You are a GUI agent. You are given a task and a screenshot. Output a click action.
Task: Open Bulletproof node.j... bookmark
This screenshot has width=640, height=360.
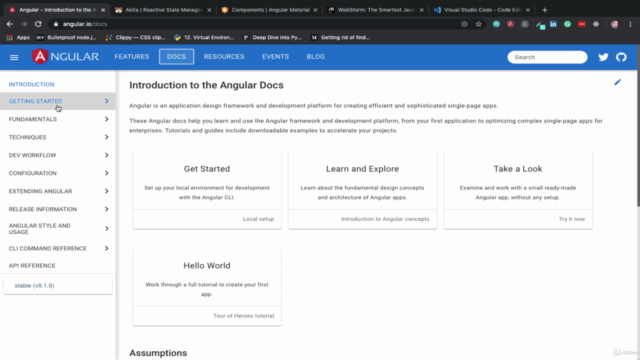pos(67,37)
